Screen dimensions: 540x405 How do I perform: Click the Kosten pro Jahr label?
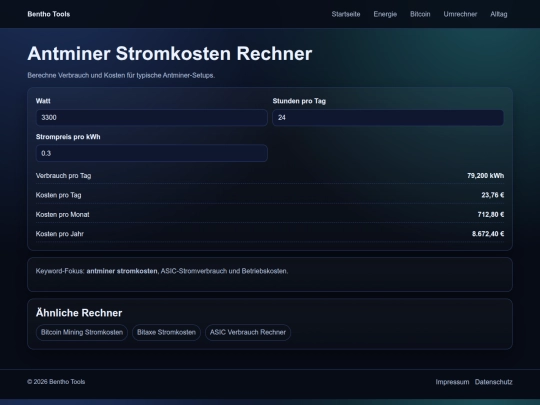tap(60, 234)
